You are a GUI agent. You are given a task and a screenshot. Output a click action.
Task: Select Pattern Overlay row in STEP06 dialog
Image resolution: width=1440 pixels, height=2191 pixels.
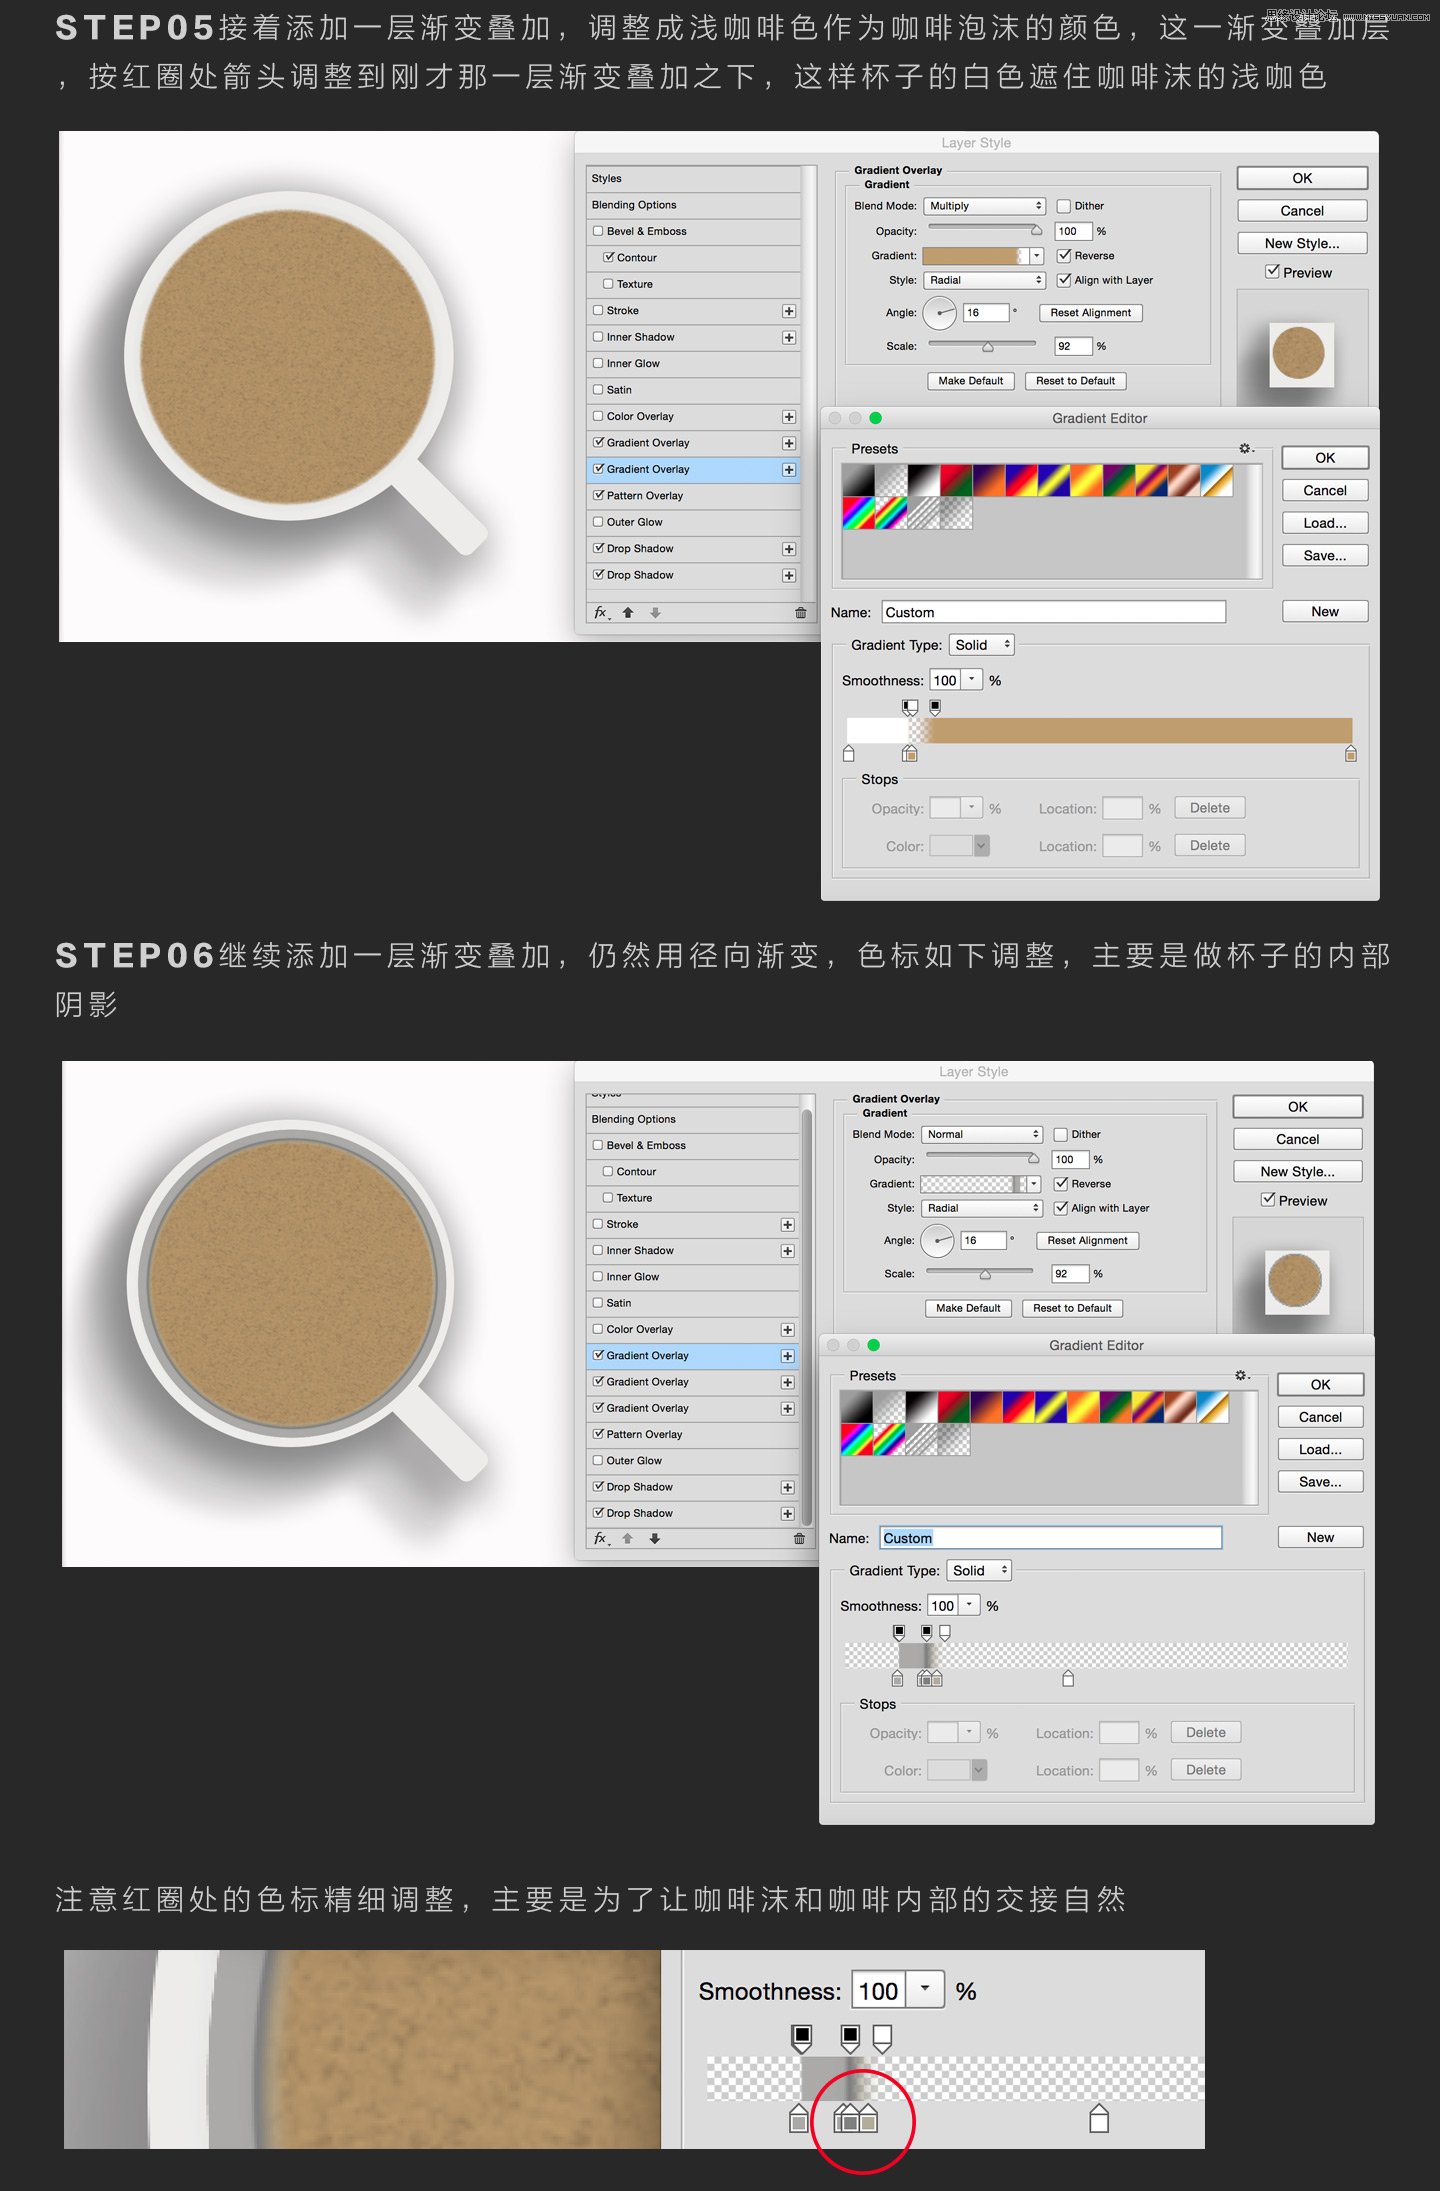pyautogui.click(x=693, y=1435)
